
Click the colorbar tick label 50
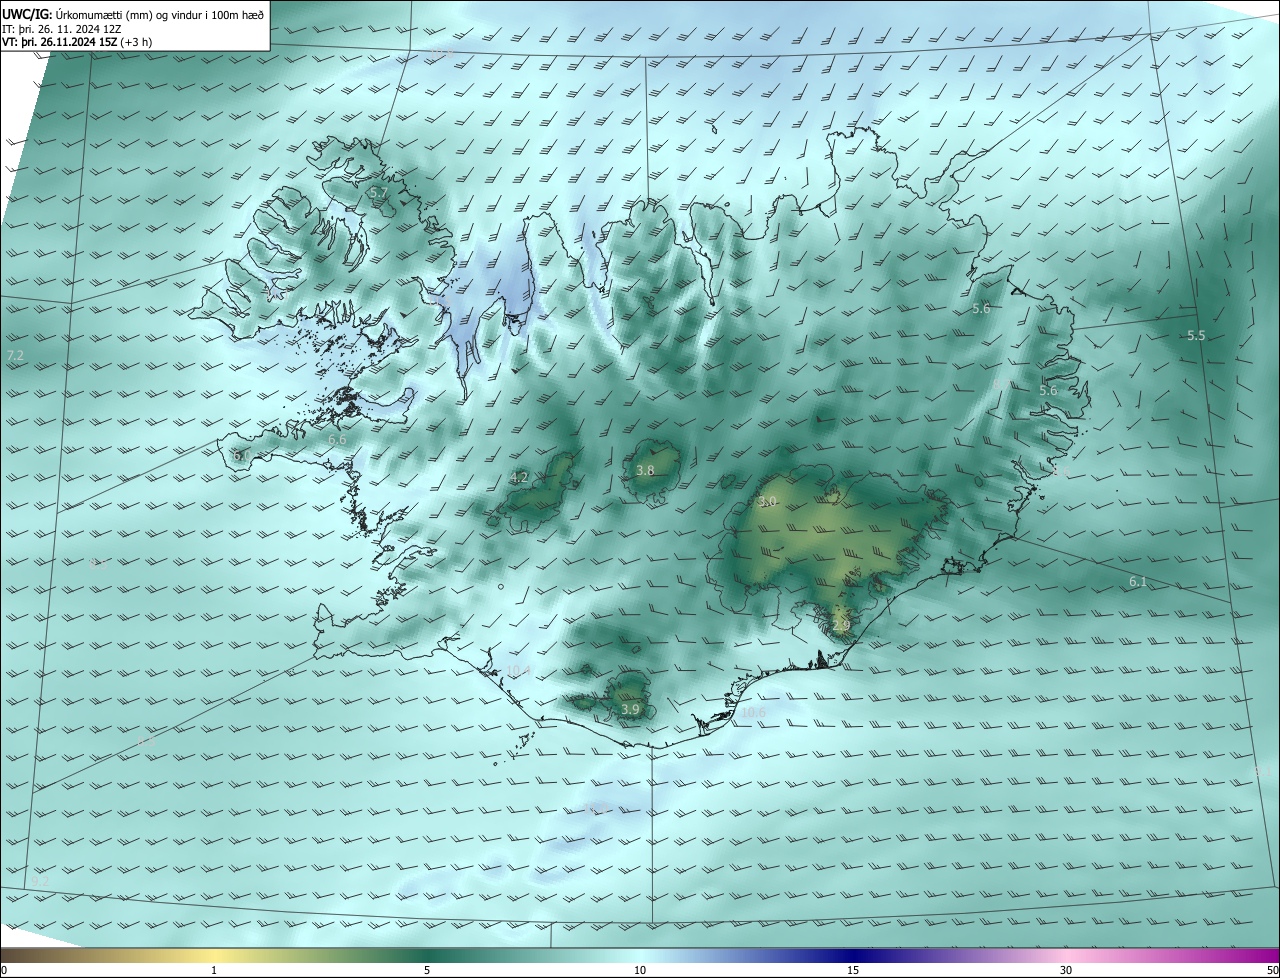coord(1272,970)
